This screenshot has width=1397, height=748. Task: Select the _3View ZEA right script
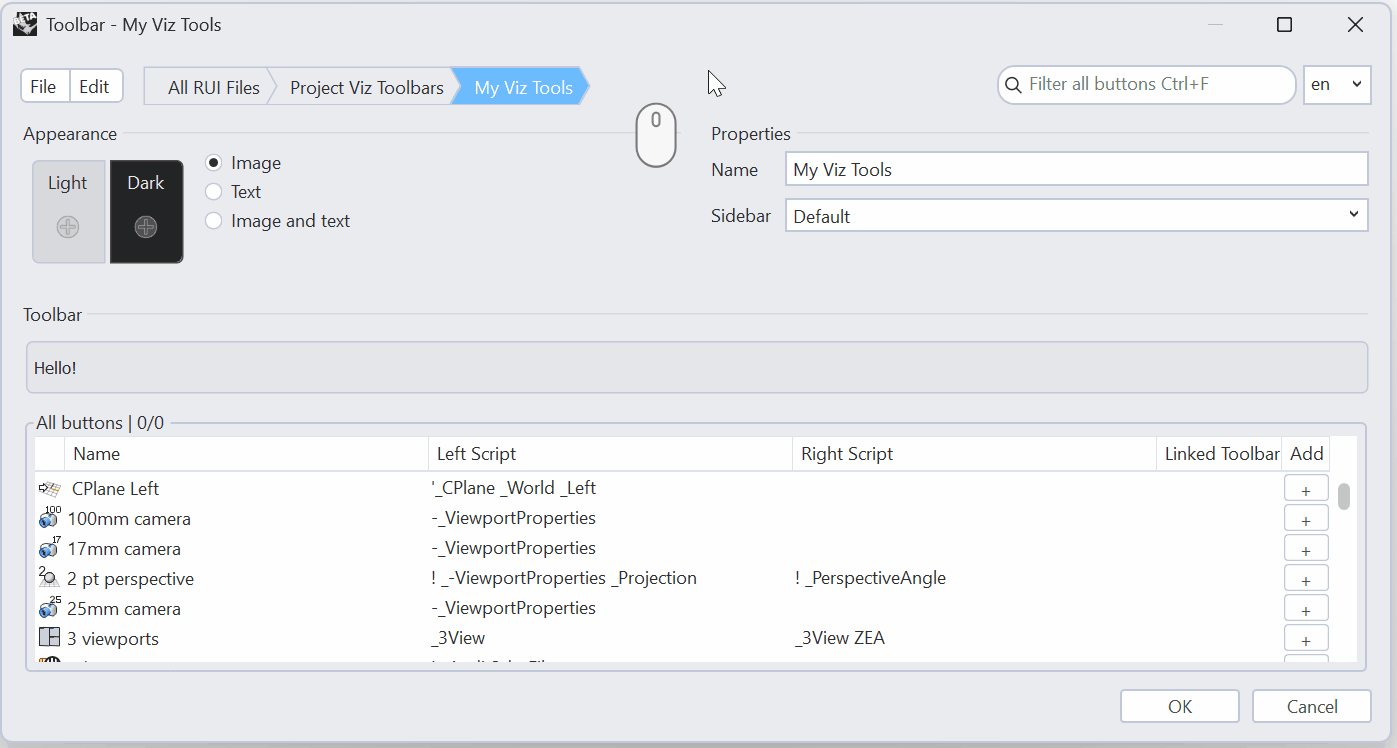(x=840, y=638)
